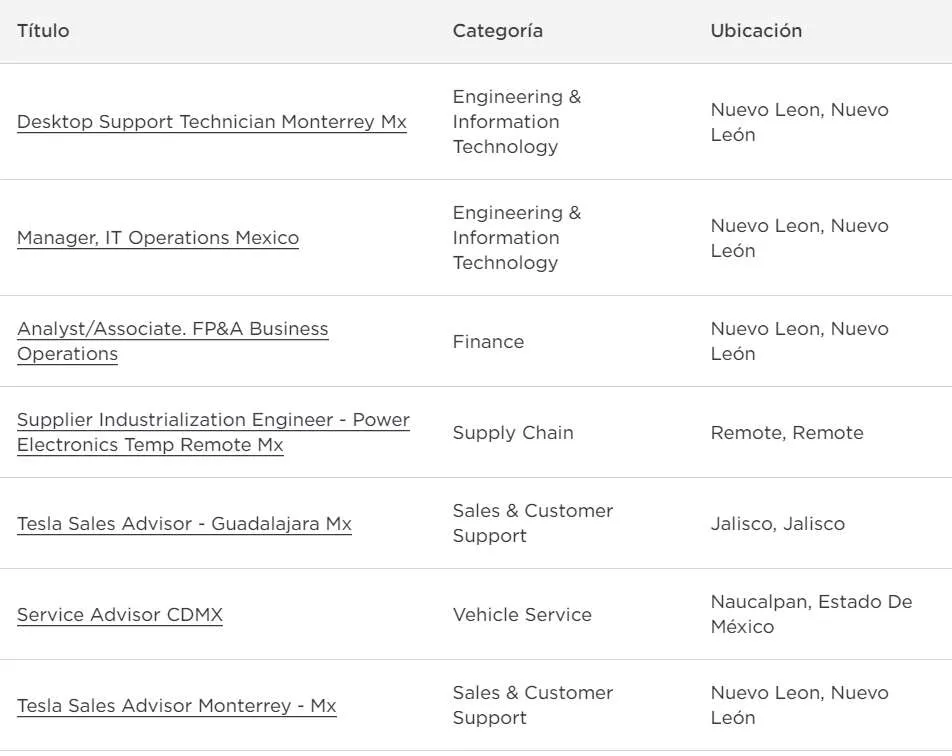Screen dimensions: 952x756
Task: Open the Service Advisor CDMX job posting
Action: click(119, 614)
